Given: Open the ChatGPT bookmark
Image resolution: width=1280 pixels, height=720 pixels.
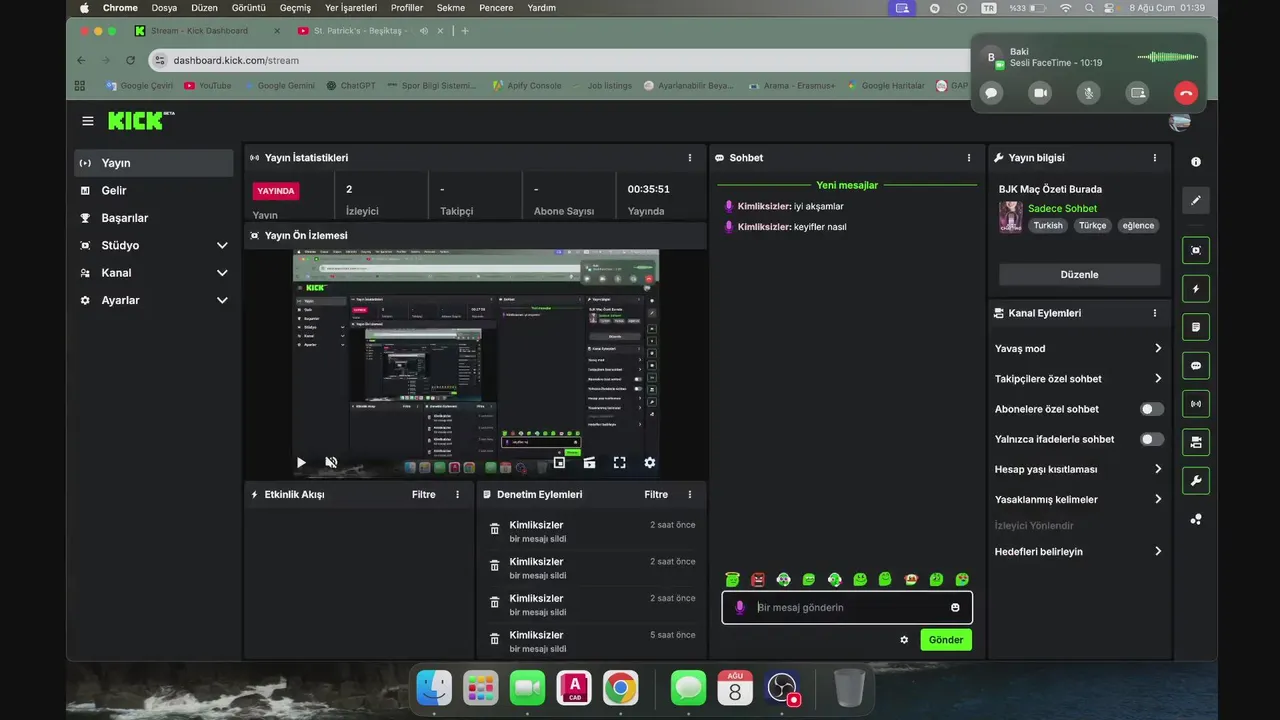Looking at the screenshot, I should coord(351,86).
